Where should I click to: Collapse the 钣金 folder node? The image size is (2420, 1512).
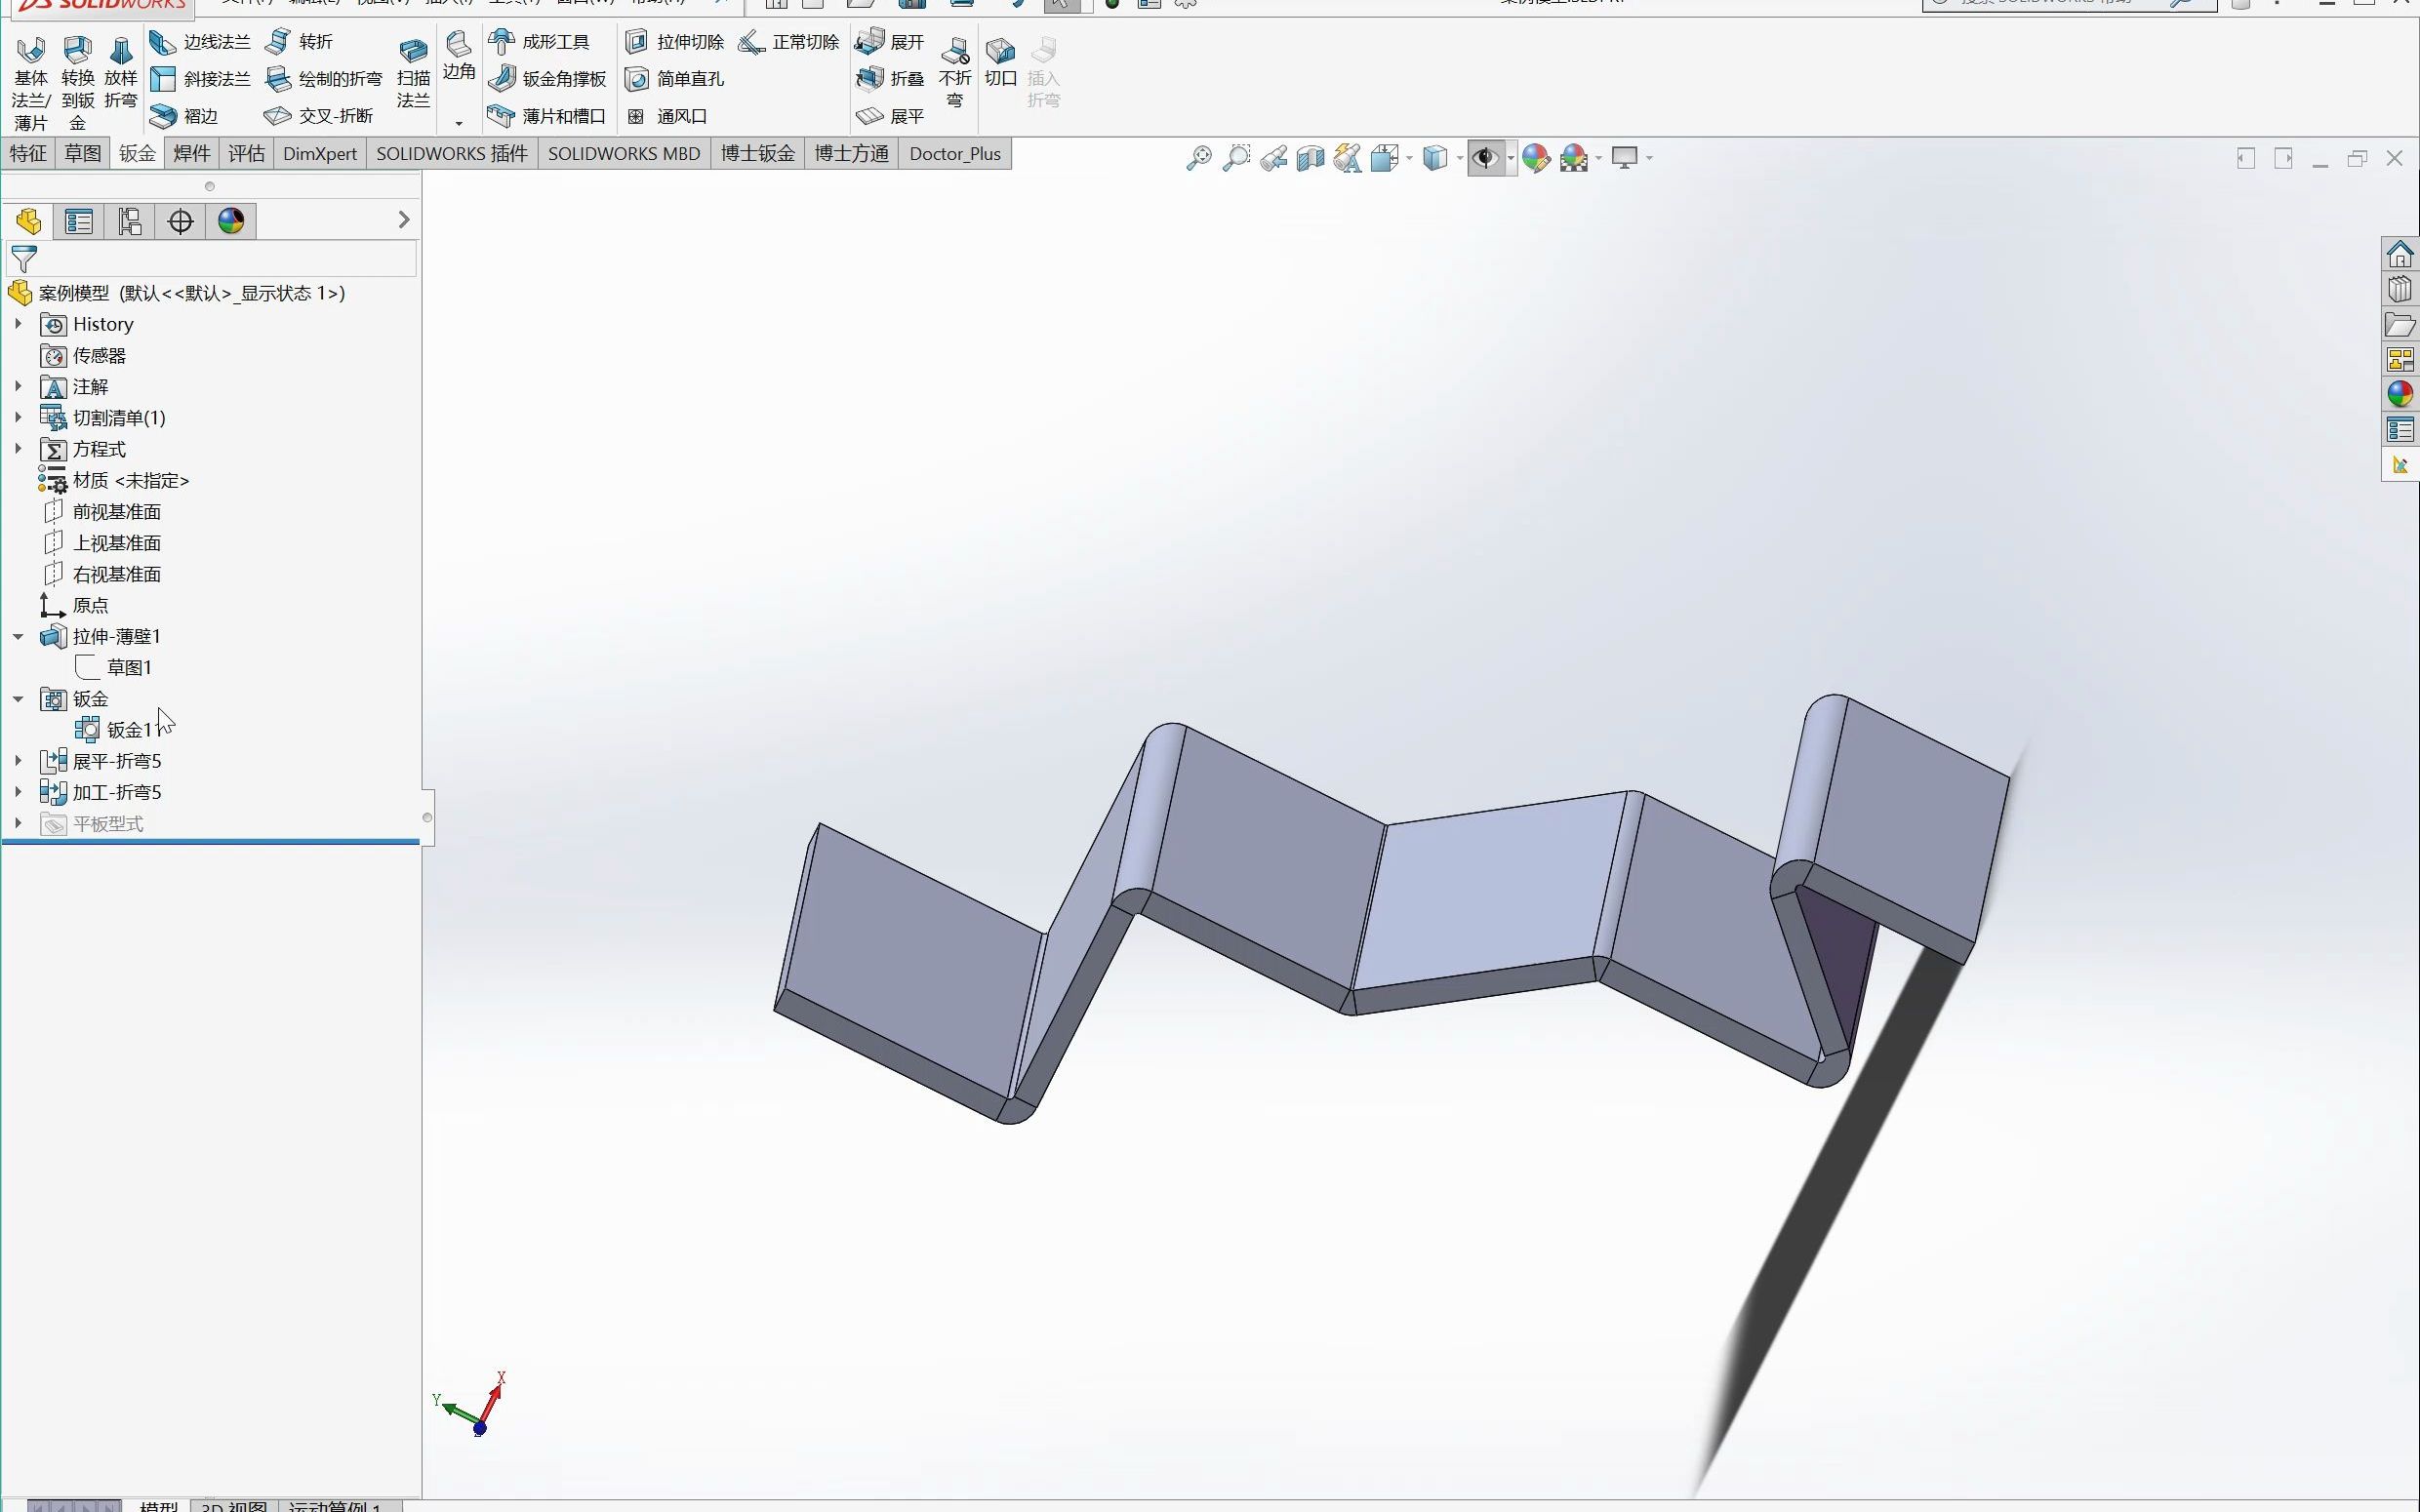18,699
